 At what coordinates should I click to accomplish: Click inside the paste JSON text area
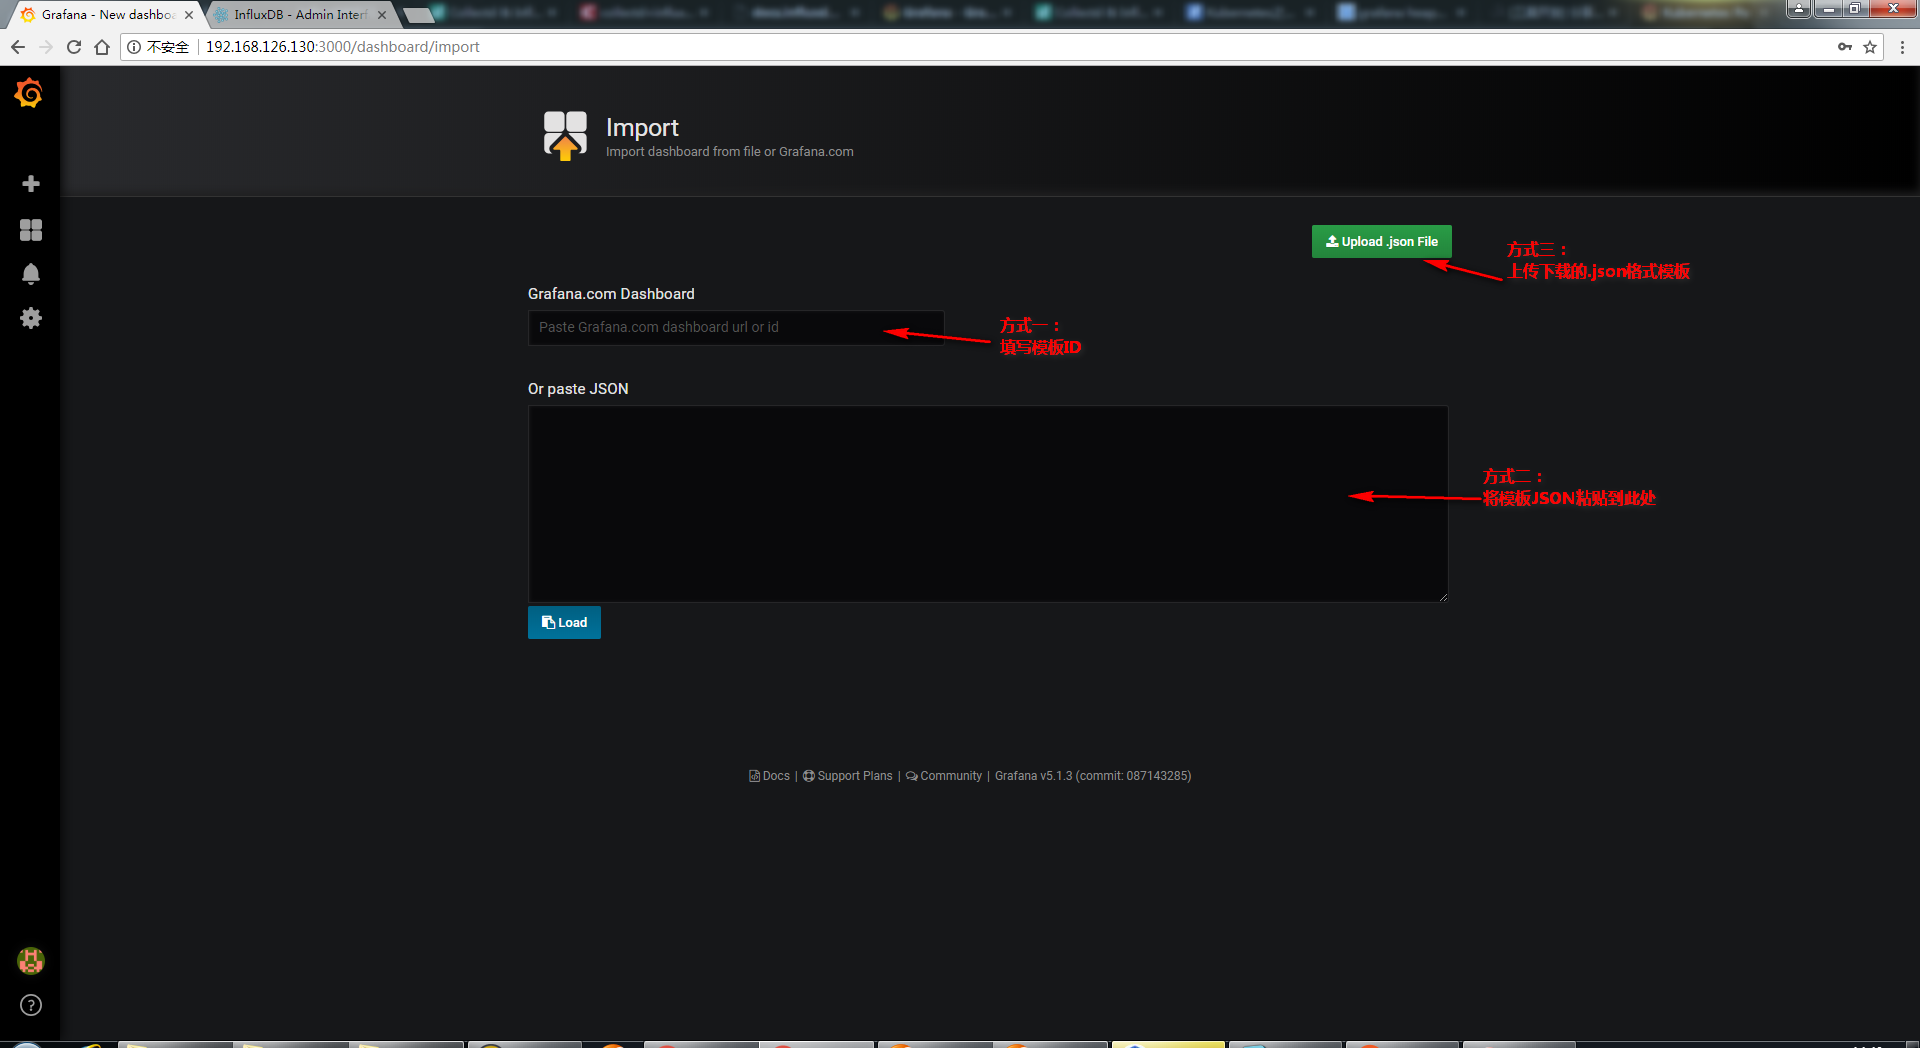[988, 503]
